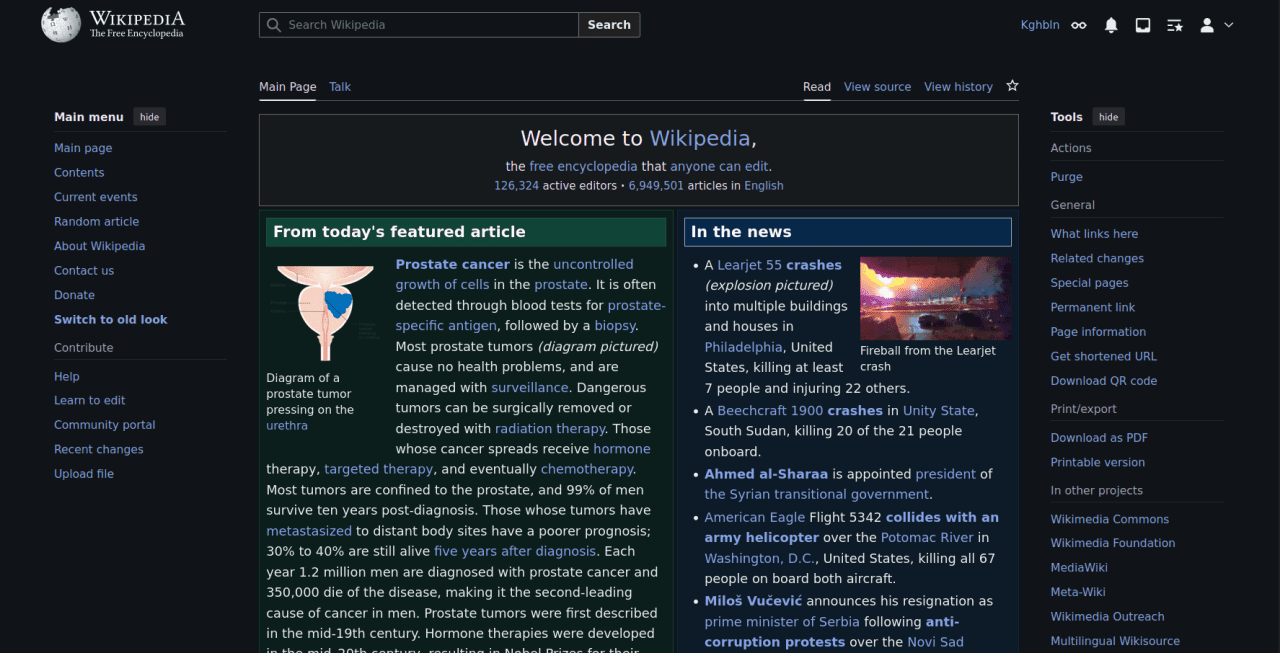
Task: Click Switch to old look
Action: tap(110, 320)
